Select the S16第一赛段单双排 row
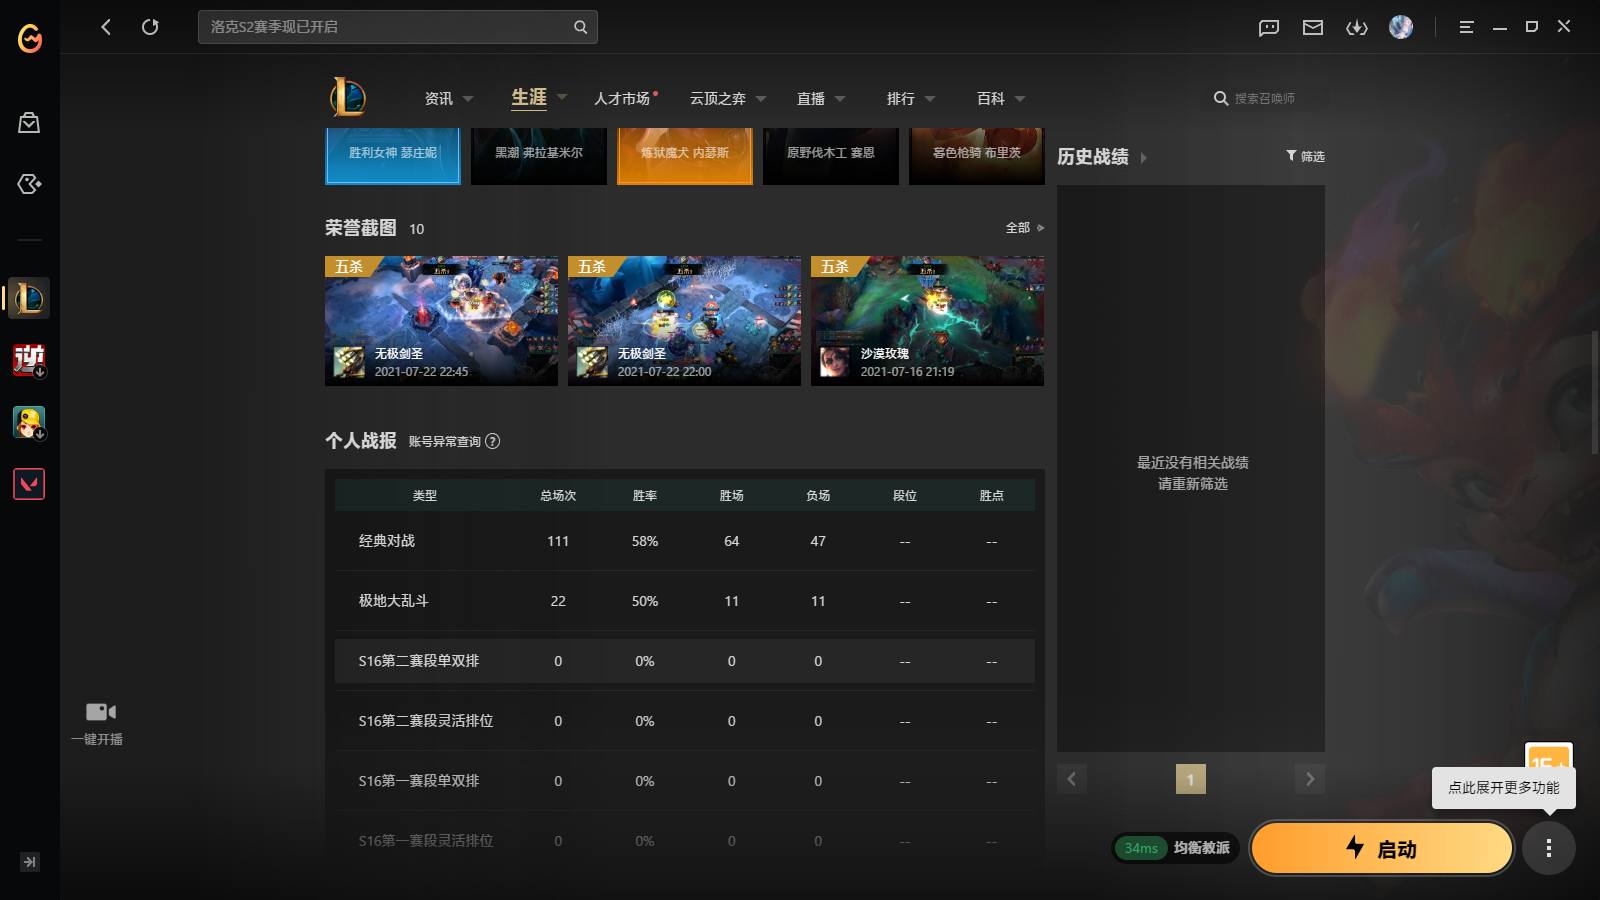 point(685,781)
